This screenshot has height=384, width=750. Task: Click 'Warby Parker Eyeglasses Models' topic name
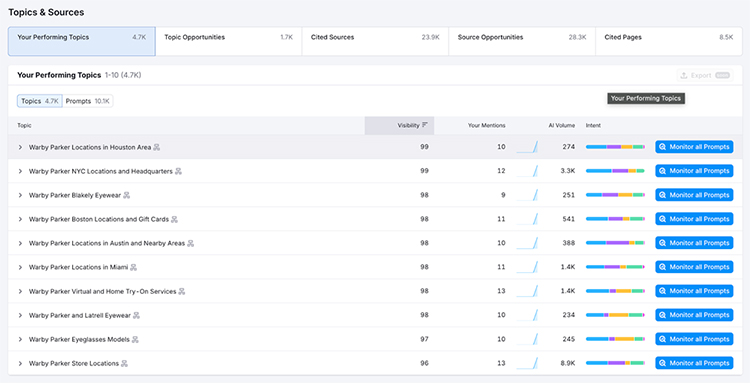[79, 340]
